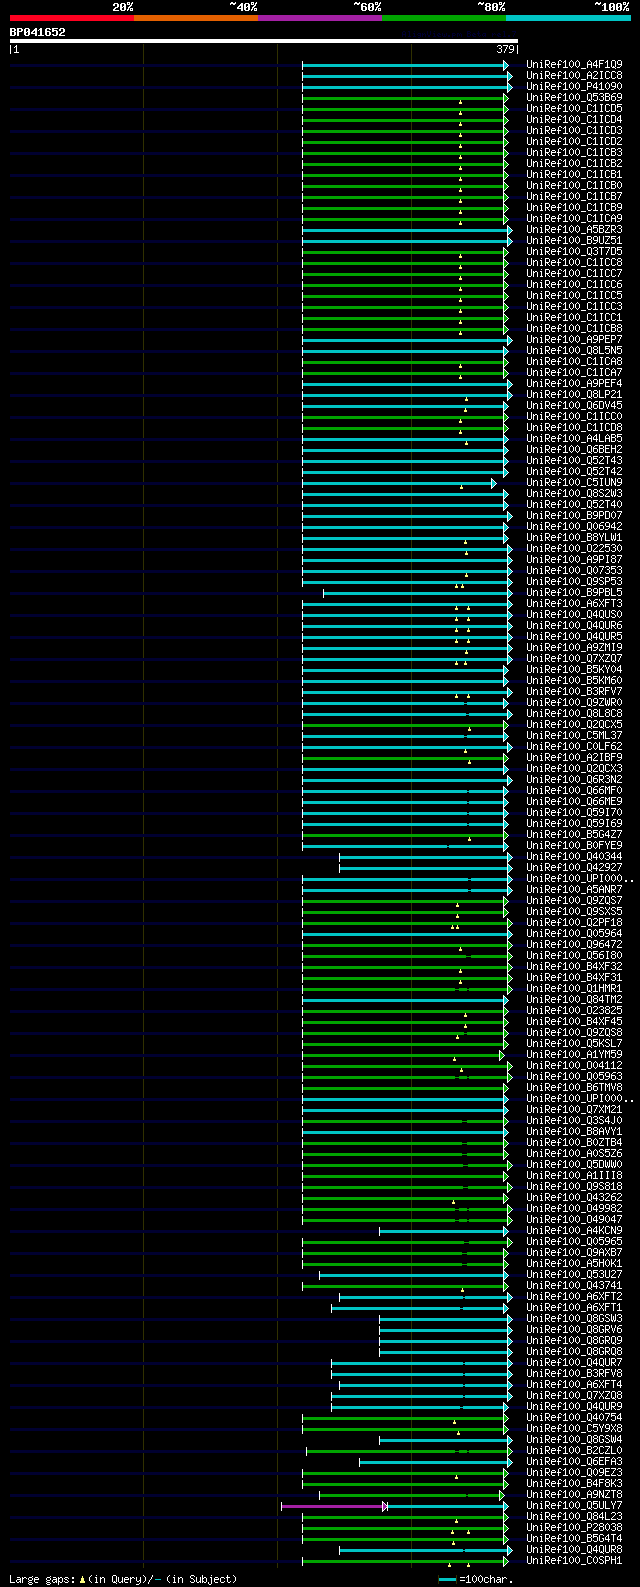Open hit UniRef100_Q8LP21
This screenshot has height=1587, width=640.
click(574, 394)
